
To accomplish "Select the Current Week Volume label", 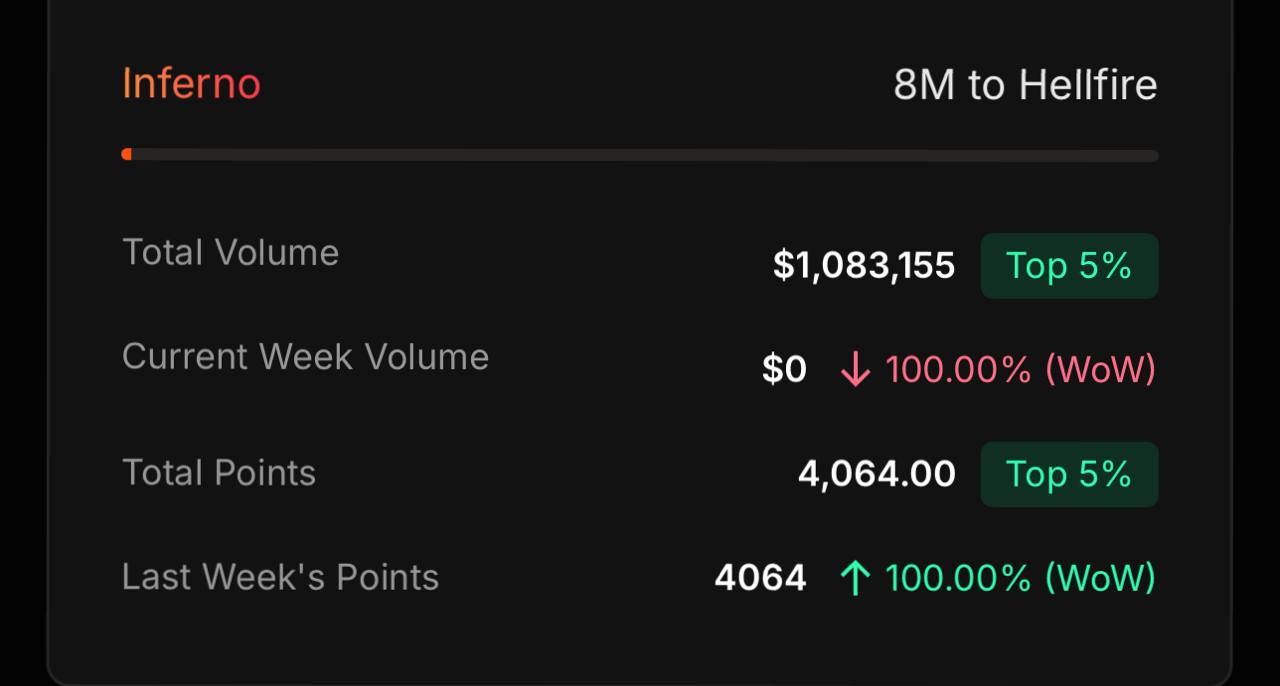I will [305, 357].
